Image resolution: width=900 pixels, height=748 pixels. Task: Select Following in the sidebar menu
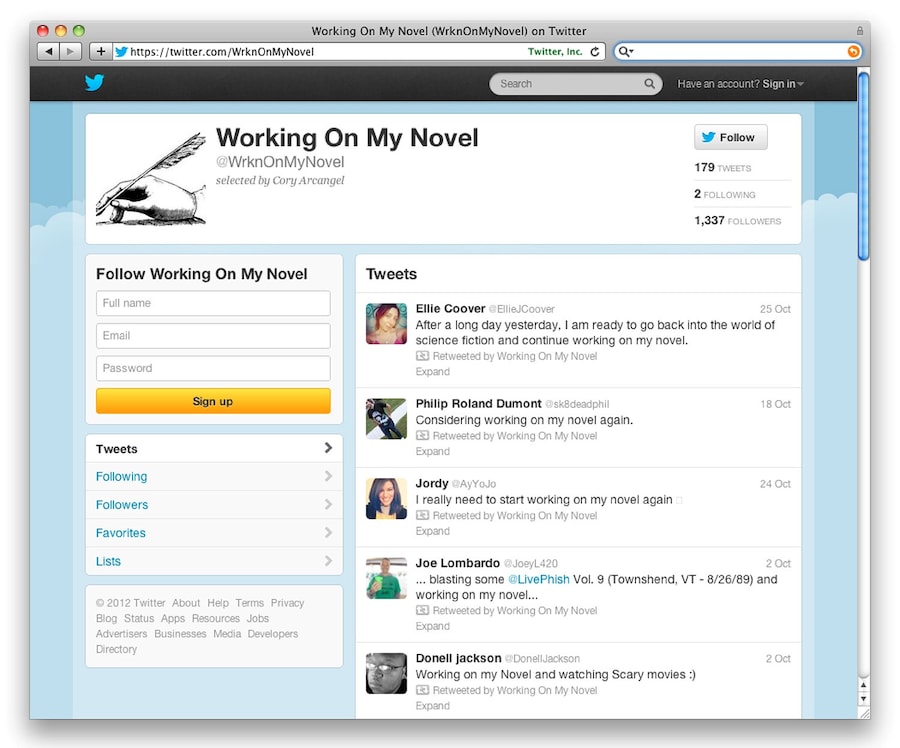122,477
